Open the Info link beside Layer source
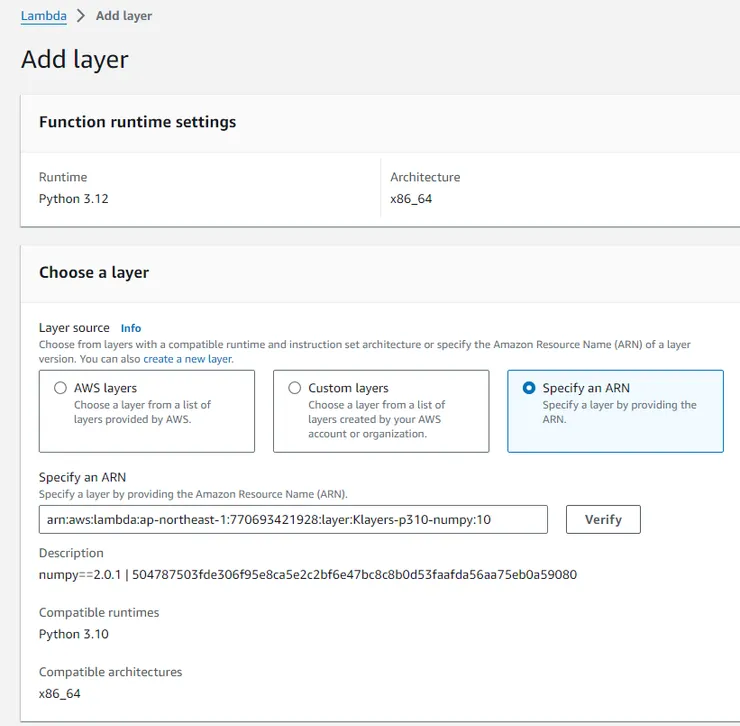Screen dimensions: 740x726 [131, 328]
